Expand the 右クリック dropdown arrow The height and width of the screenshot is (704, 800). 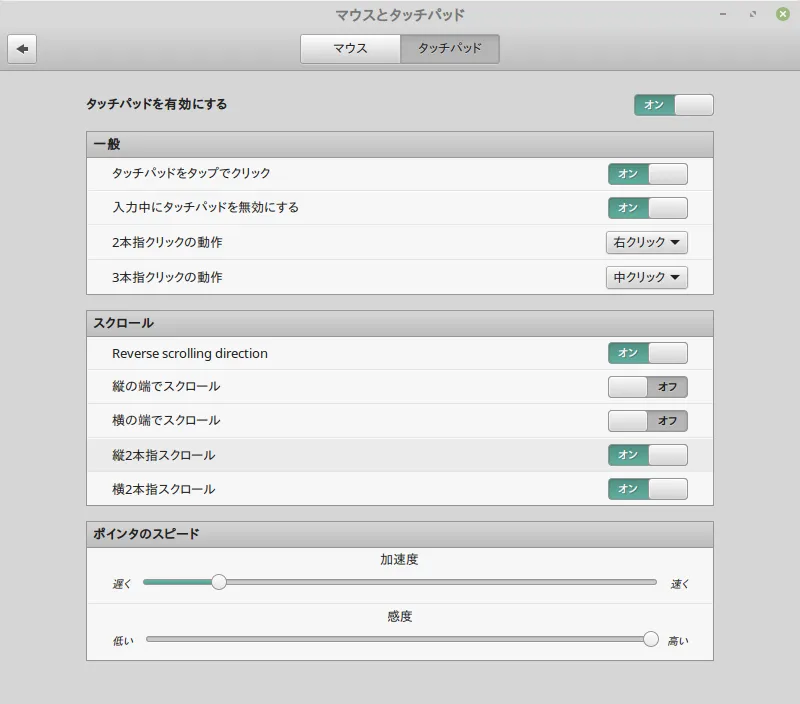coord(674,242)
